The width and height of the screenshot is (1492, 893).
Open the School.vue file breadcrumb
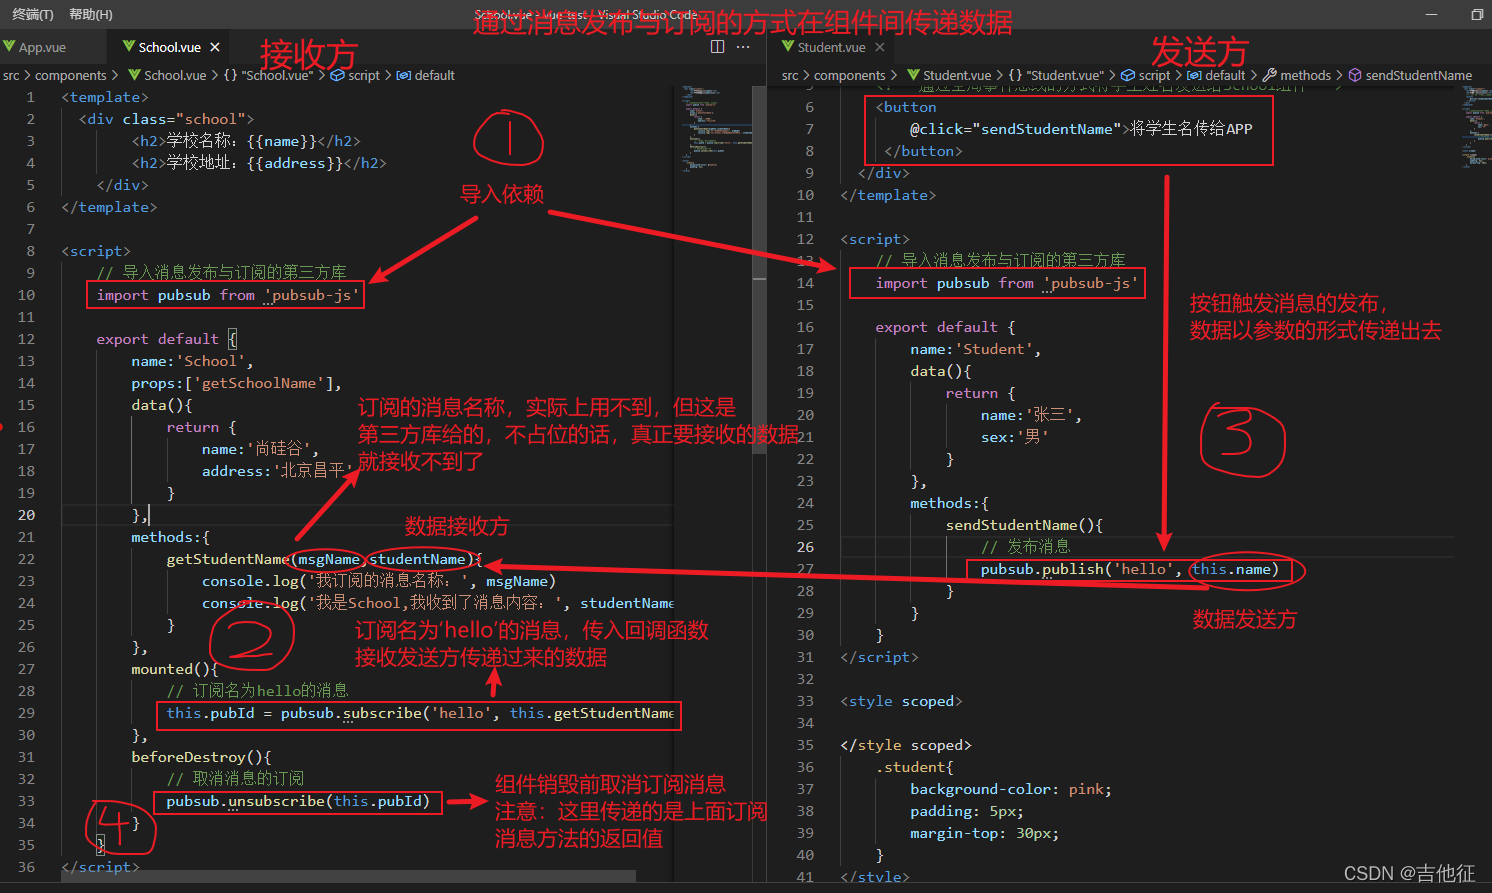tap(175, 75)
